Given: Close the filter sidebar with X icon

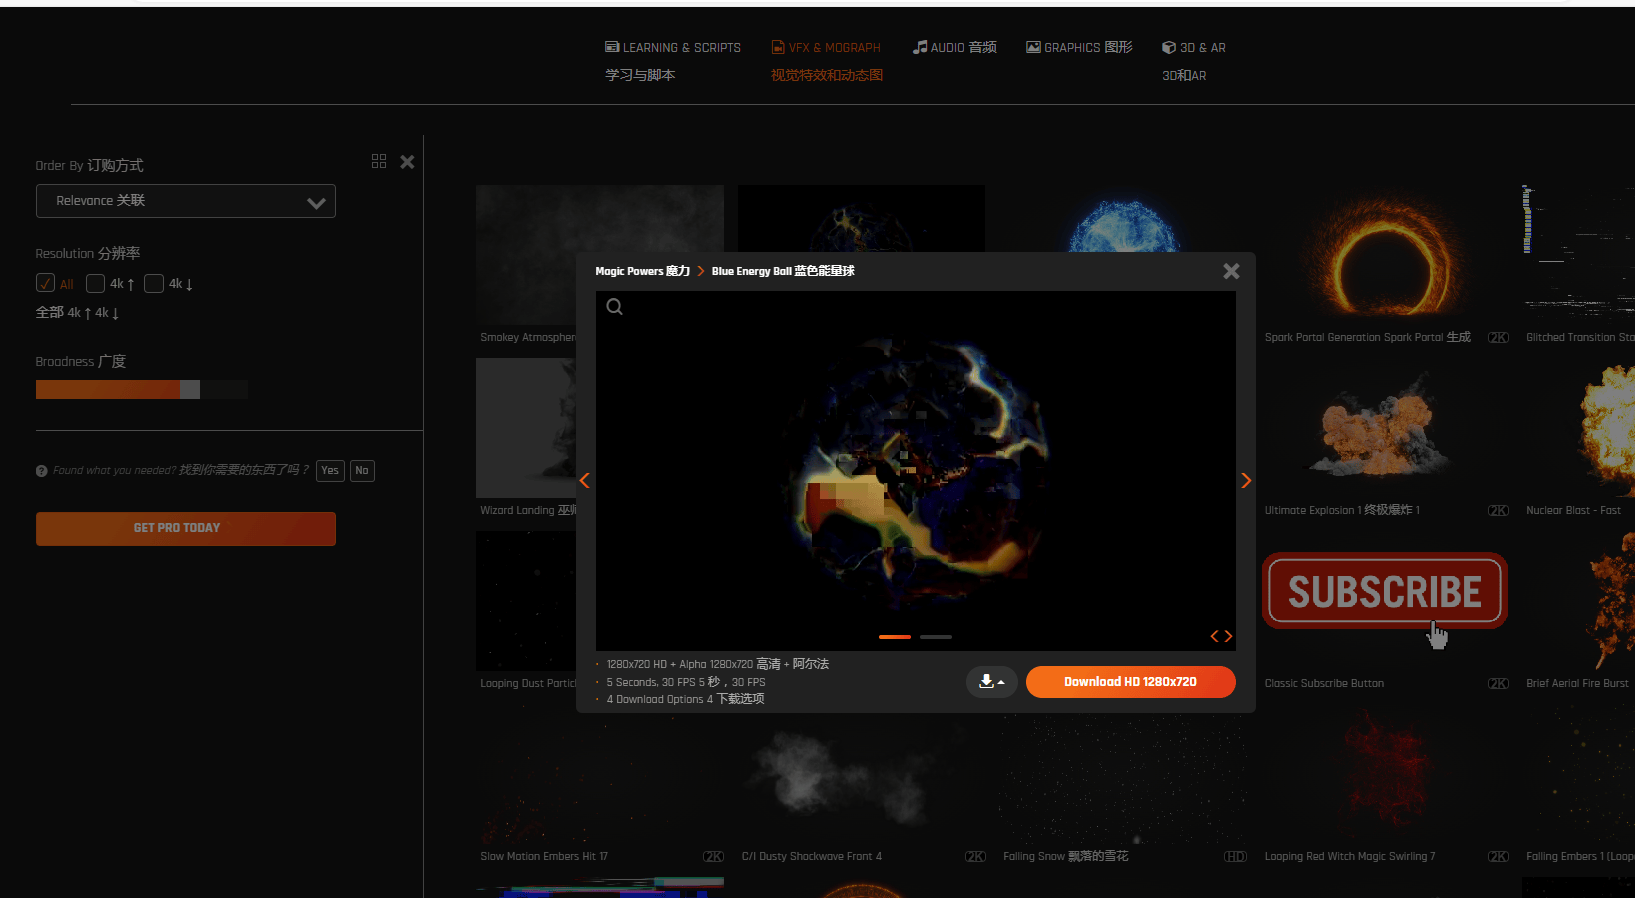Looking at the screenshot, I should [407, 162].
